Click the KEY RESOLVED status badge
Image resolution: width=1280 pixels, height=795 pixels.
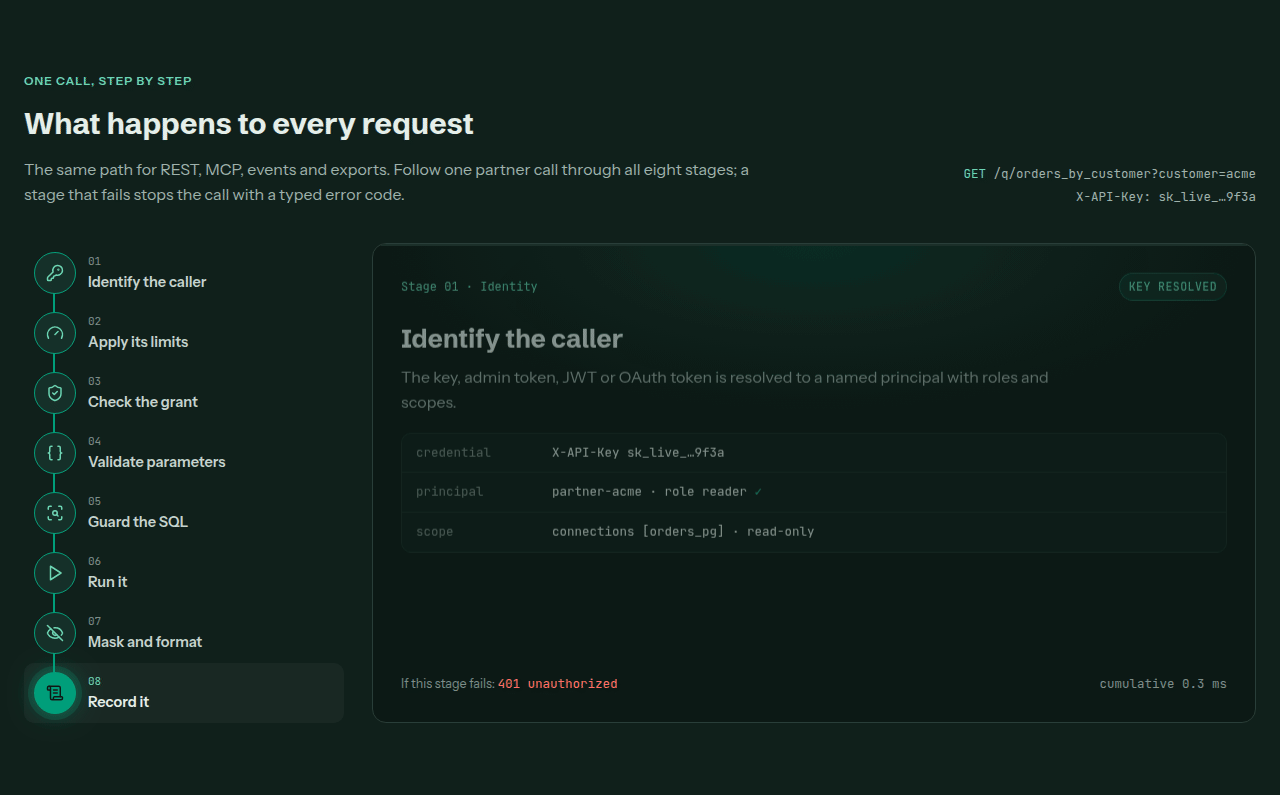(x=1173, y=287)
